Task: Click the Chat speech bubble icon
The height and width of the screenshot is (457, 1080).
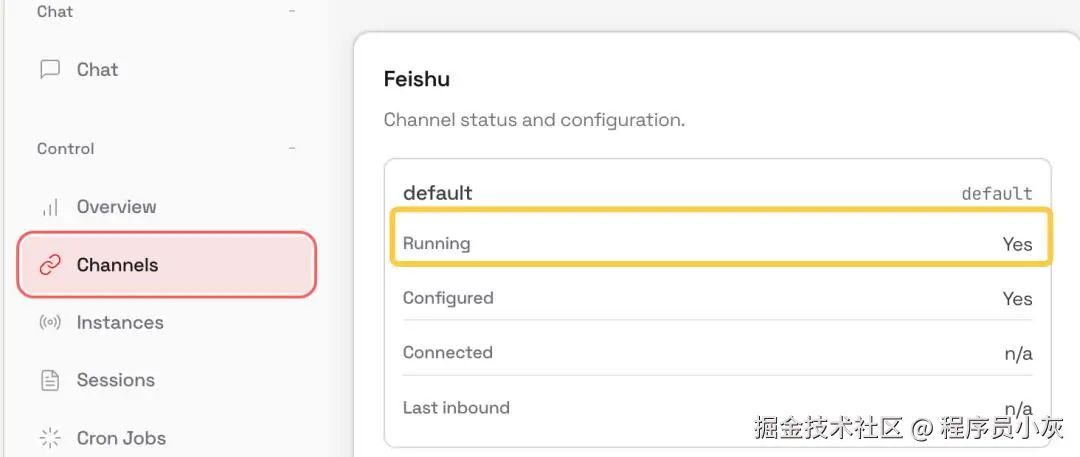Action: tap(50, 70)
